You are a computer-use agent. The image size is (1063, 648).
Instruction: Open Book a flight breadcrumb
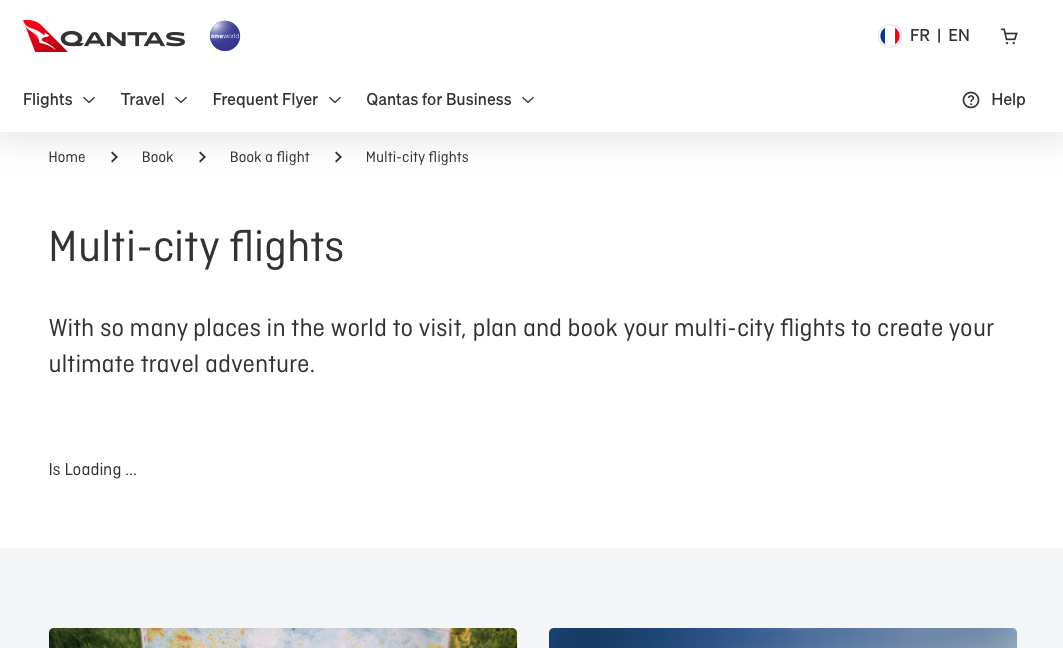(270, 157)
